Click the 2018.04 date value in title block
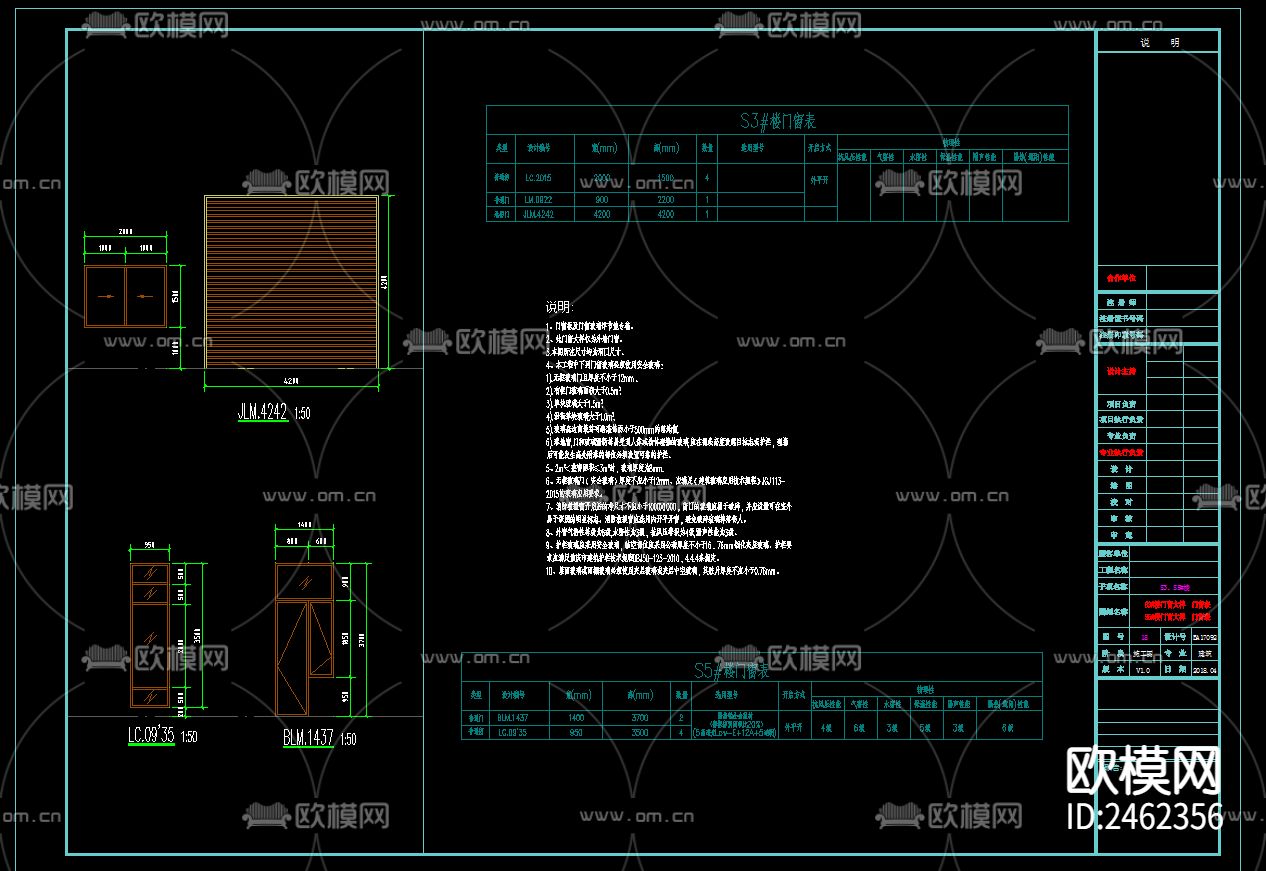1266x871 pixels. pyautogui.click(x=1204, y=670)
